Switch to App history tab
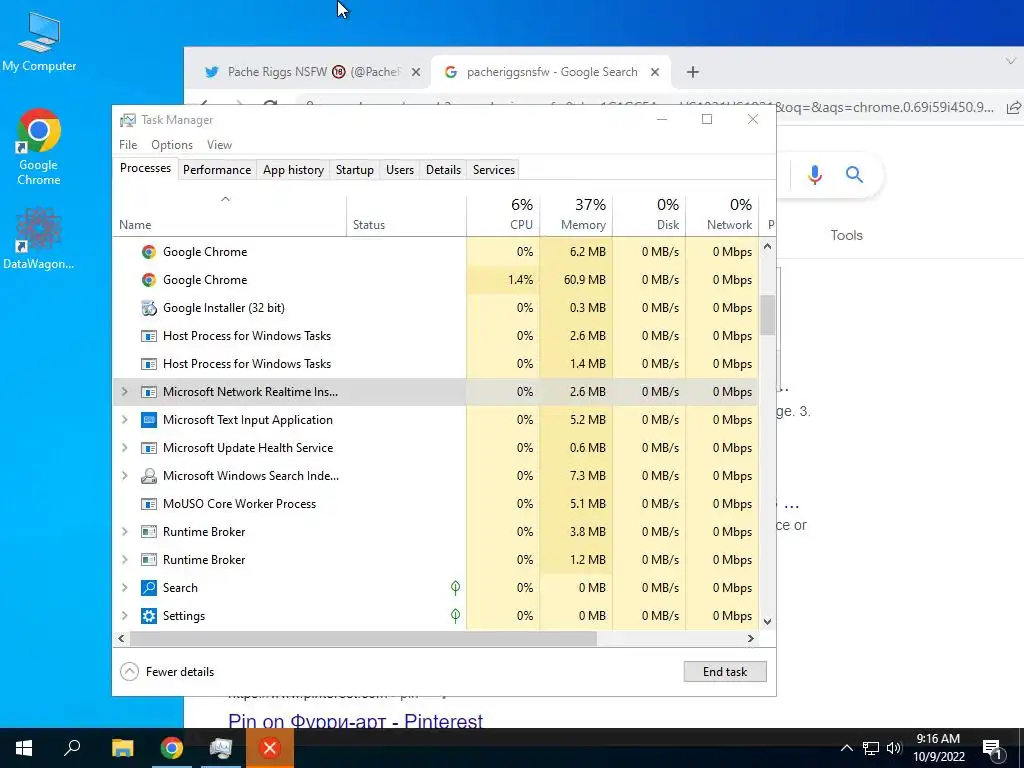The height and width of the screenshot is (768, 1024). pos(293,170)
